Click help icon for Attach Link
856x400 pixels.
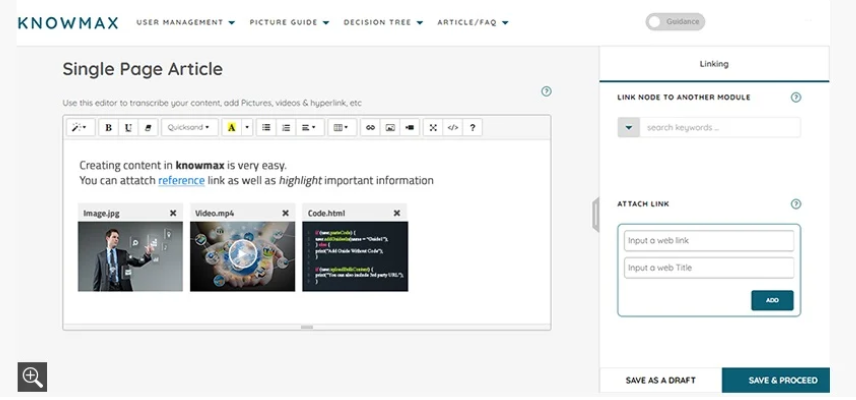tap(796, 204)
